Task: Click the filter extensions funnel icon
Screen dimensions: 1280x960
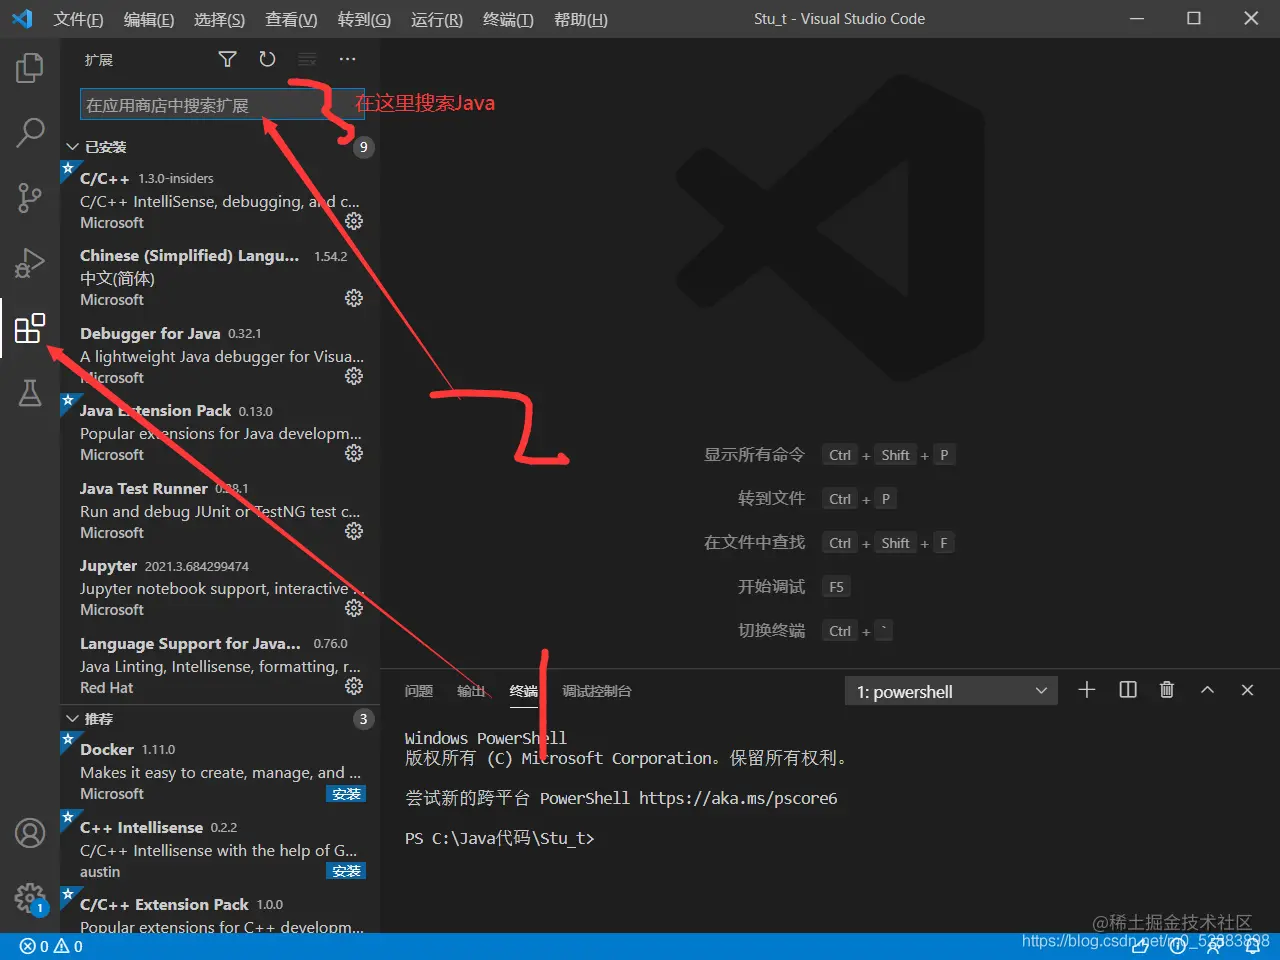Action: point(227,59)
